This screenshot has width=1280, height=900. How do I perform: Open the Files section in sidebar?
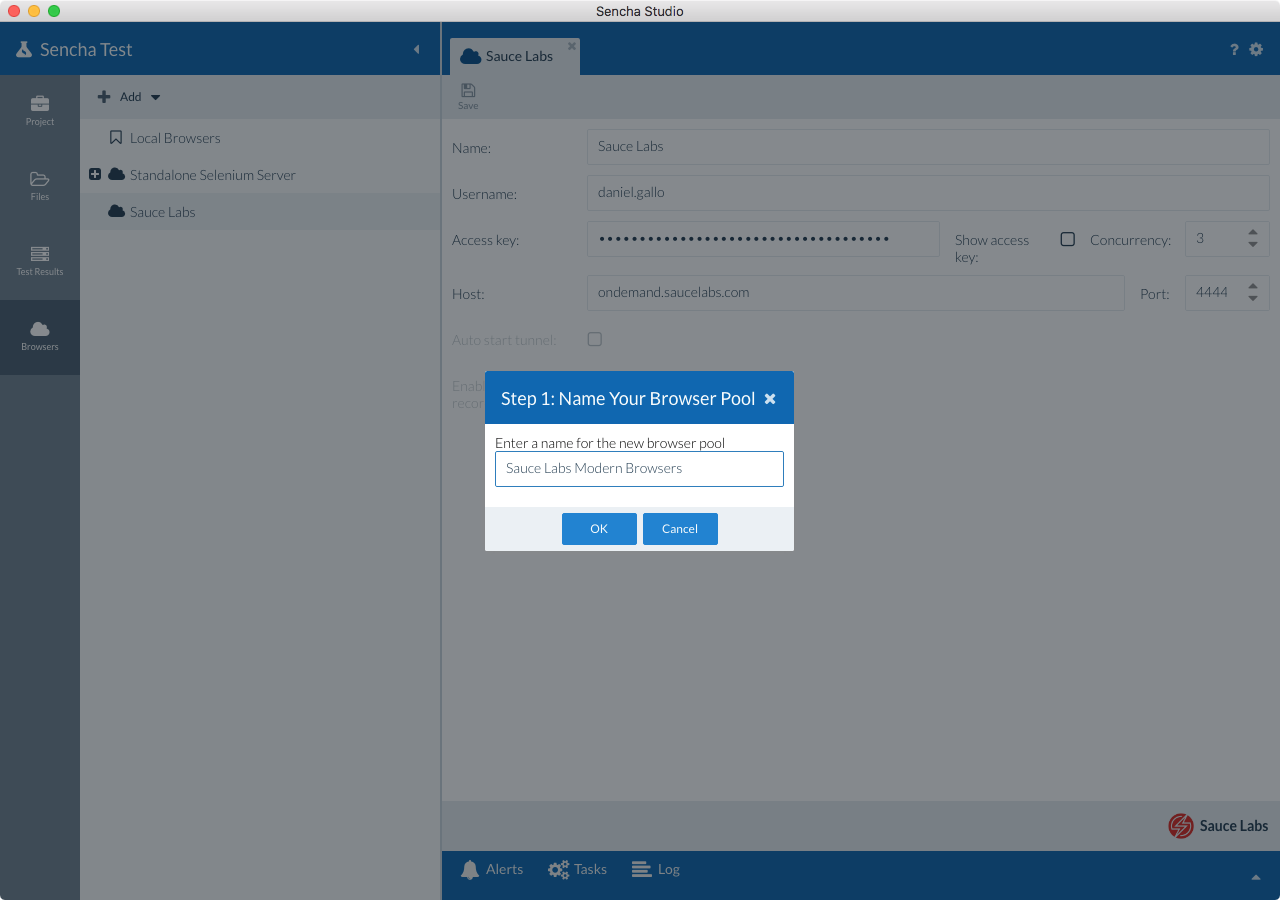click(x=40, y=187)
